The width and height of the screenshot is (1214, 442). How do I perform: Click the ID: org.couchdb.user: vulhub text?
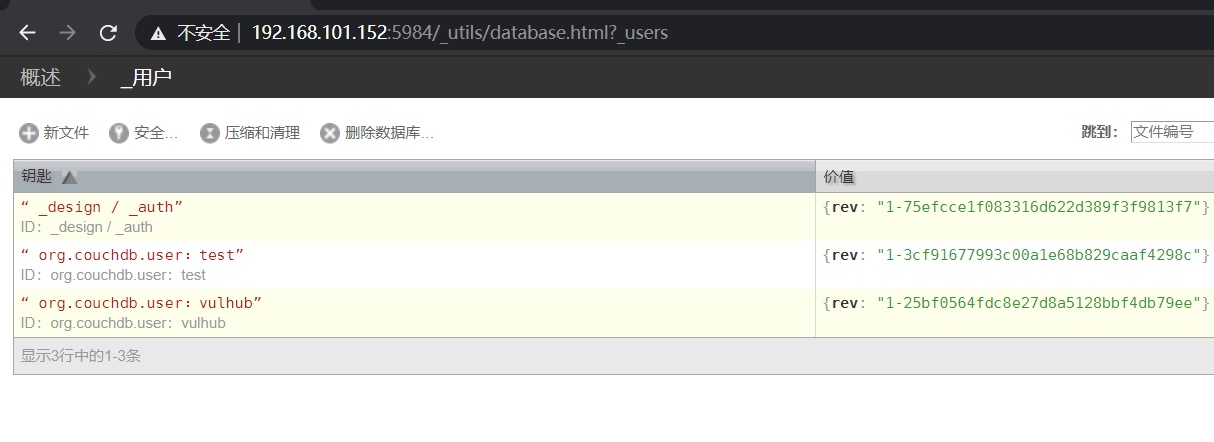click(x=123, y=323)
